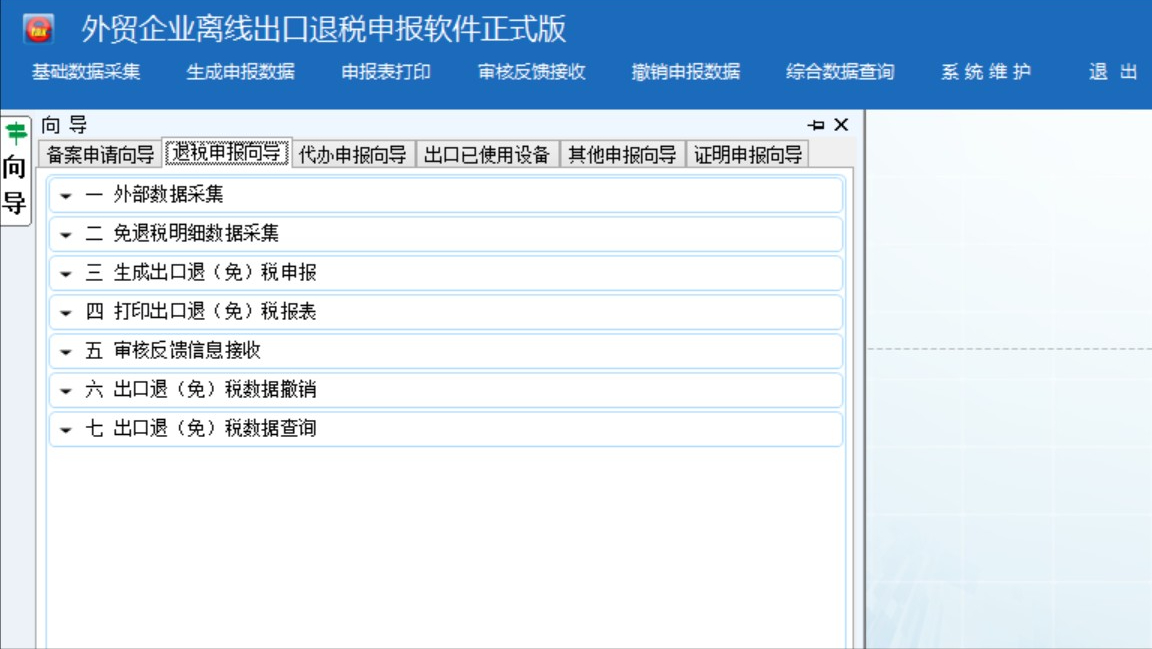
Task: Click the 外部数据采集 section title
Action: coord(168,194)
